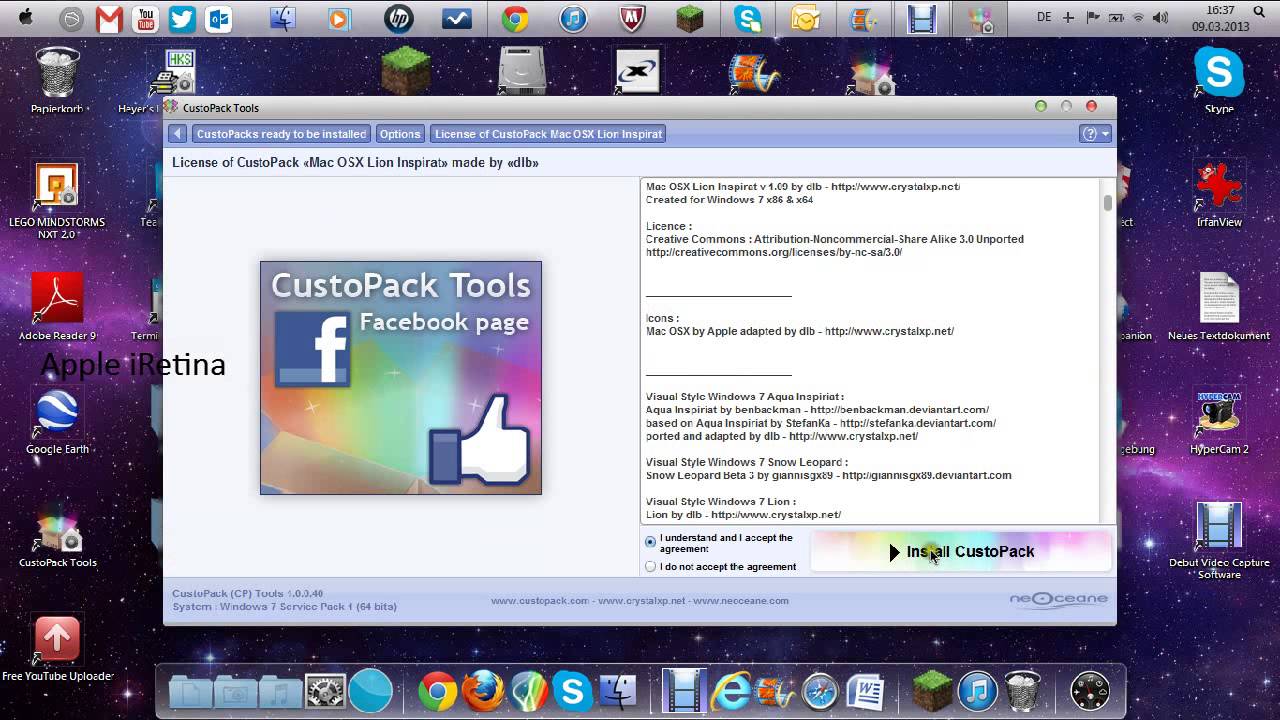This screenshot has width=1280, height=720.
Task: Select License of CustoPack Mac OSX Lion breadcrumb
Action: 548,134
